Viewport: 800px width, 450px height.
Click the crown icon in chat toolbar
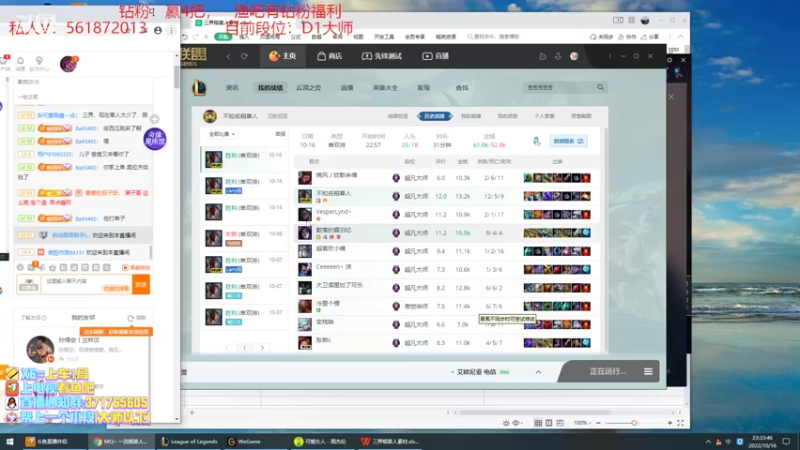53,267
